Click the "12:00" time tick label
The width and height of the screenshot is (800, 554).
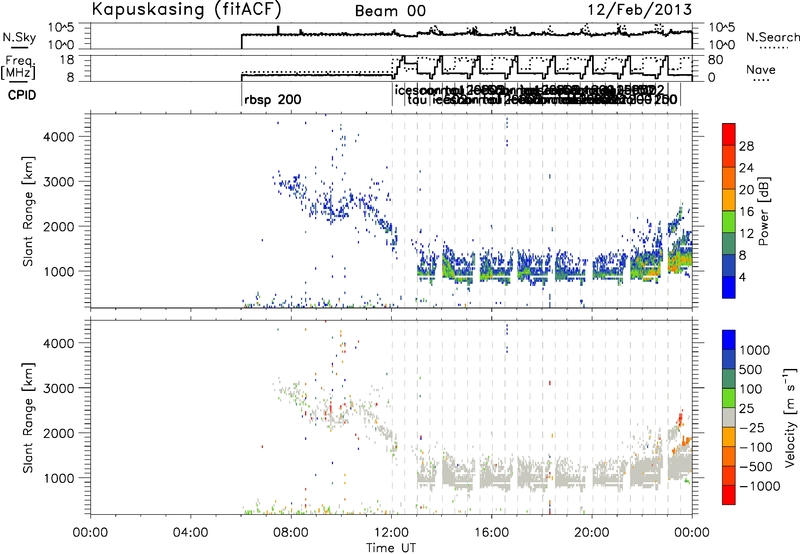391,533
